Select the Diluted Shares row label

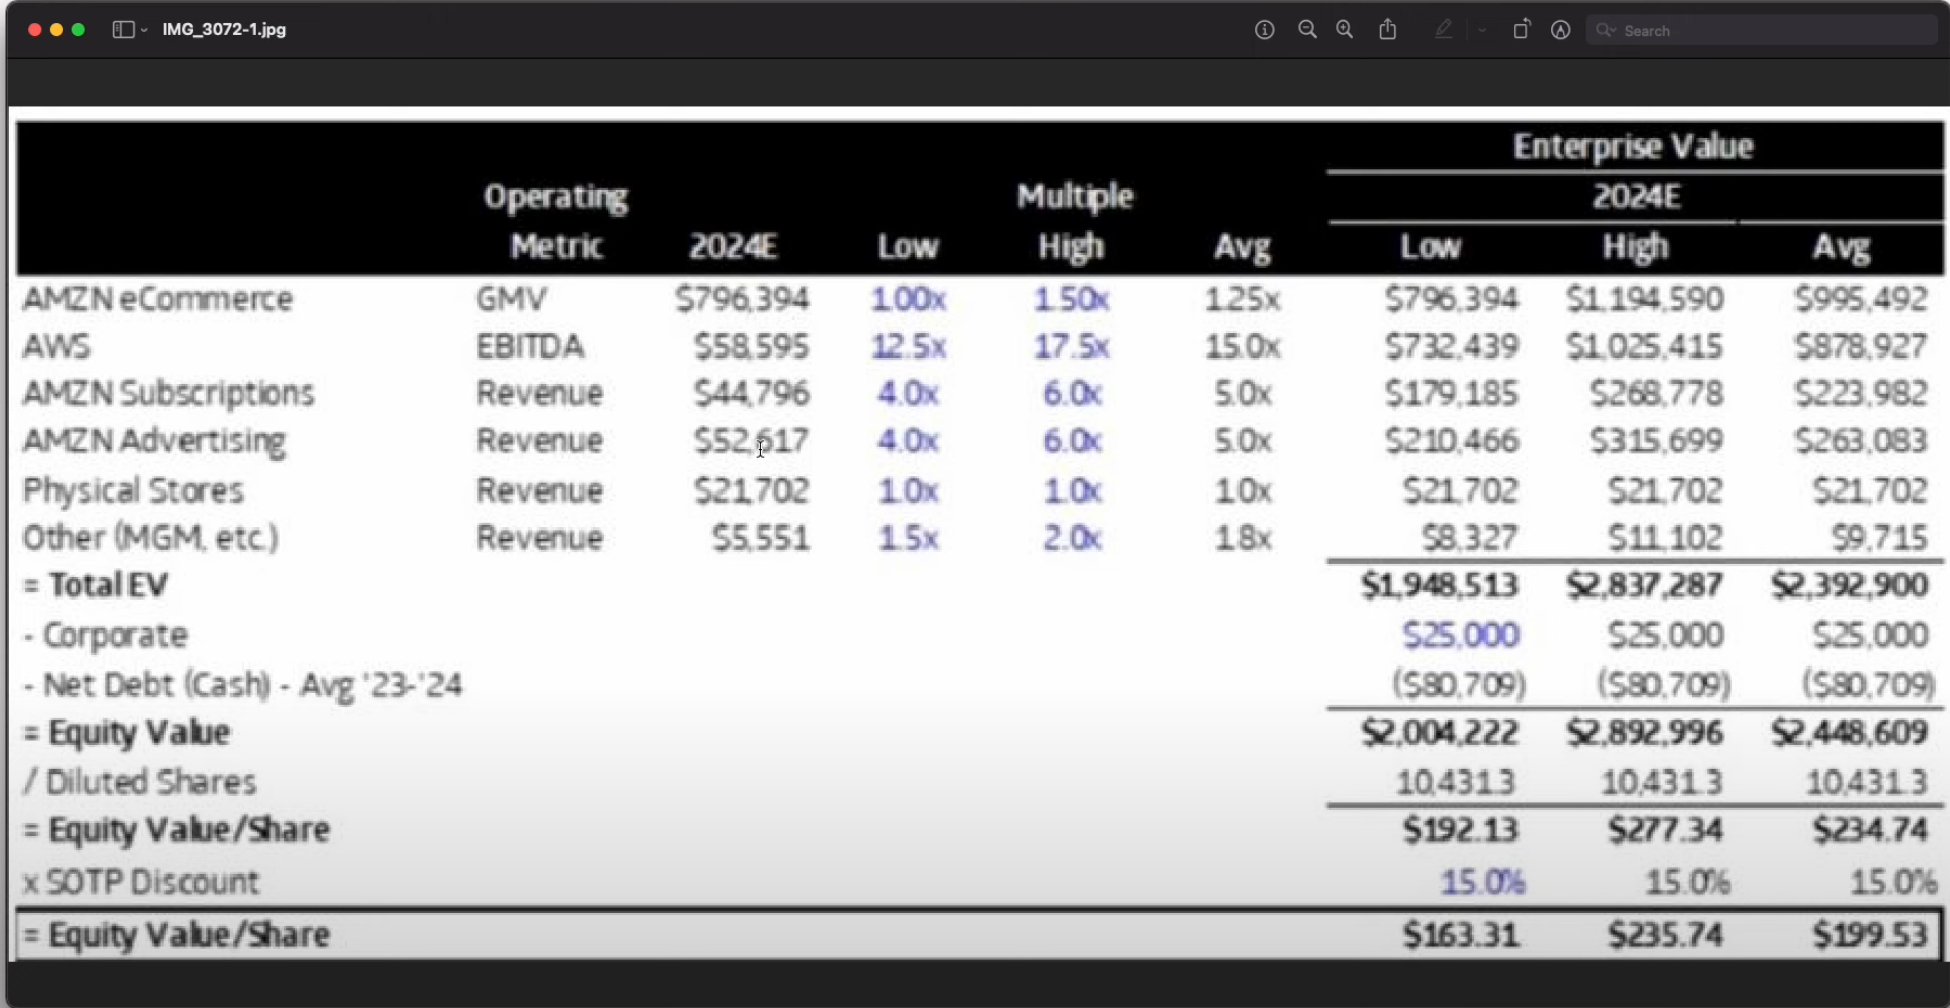tap(139, 782)
